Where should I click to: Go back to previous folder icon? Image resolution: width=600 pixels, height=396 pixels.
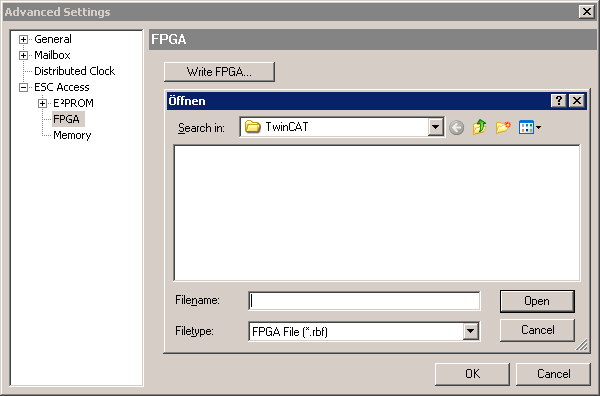click(457, 127)
